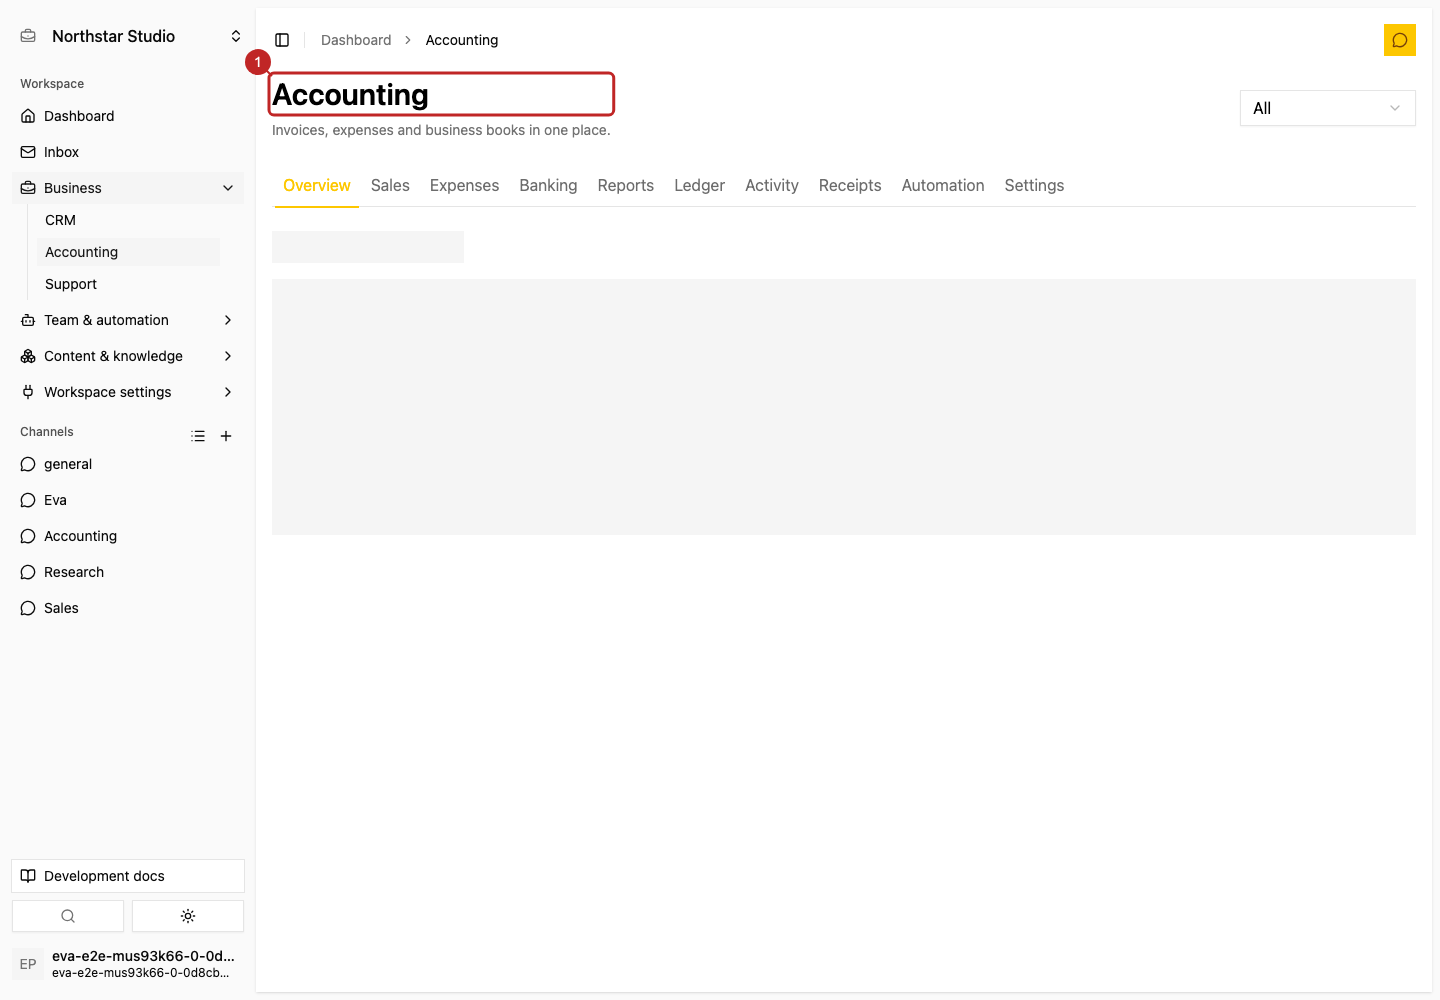Toggle light theme with the sun icon
Viewport: 1440px width, 1000px height.
(x=188, y=916)
